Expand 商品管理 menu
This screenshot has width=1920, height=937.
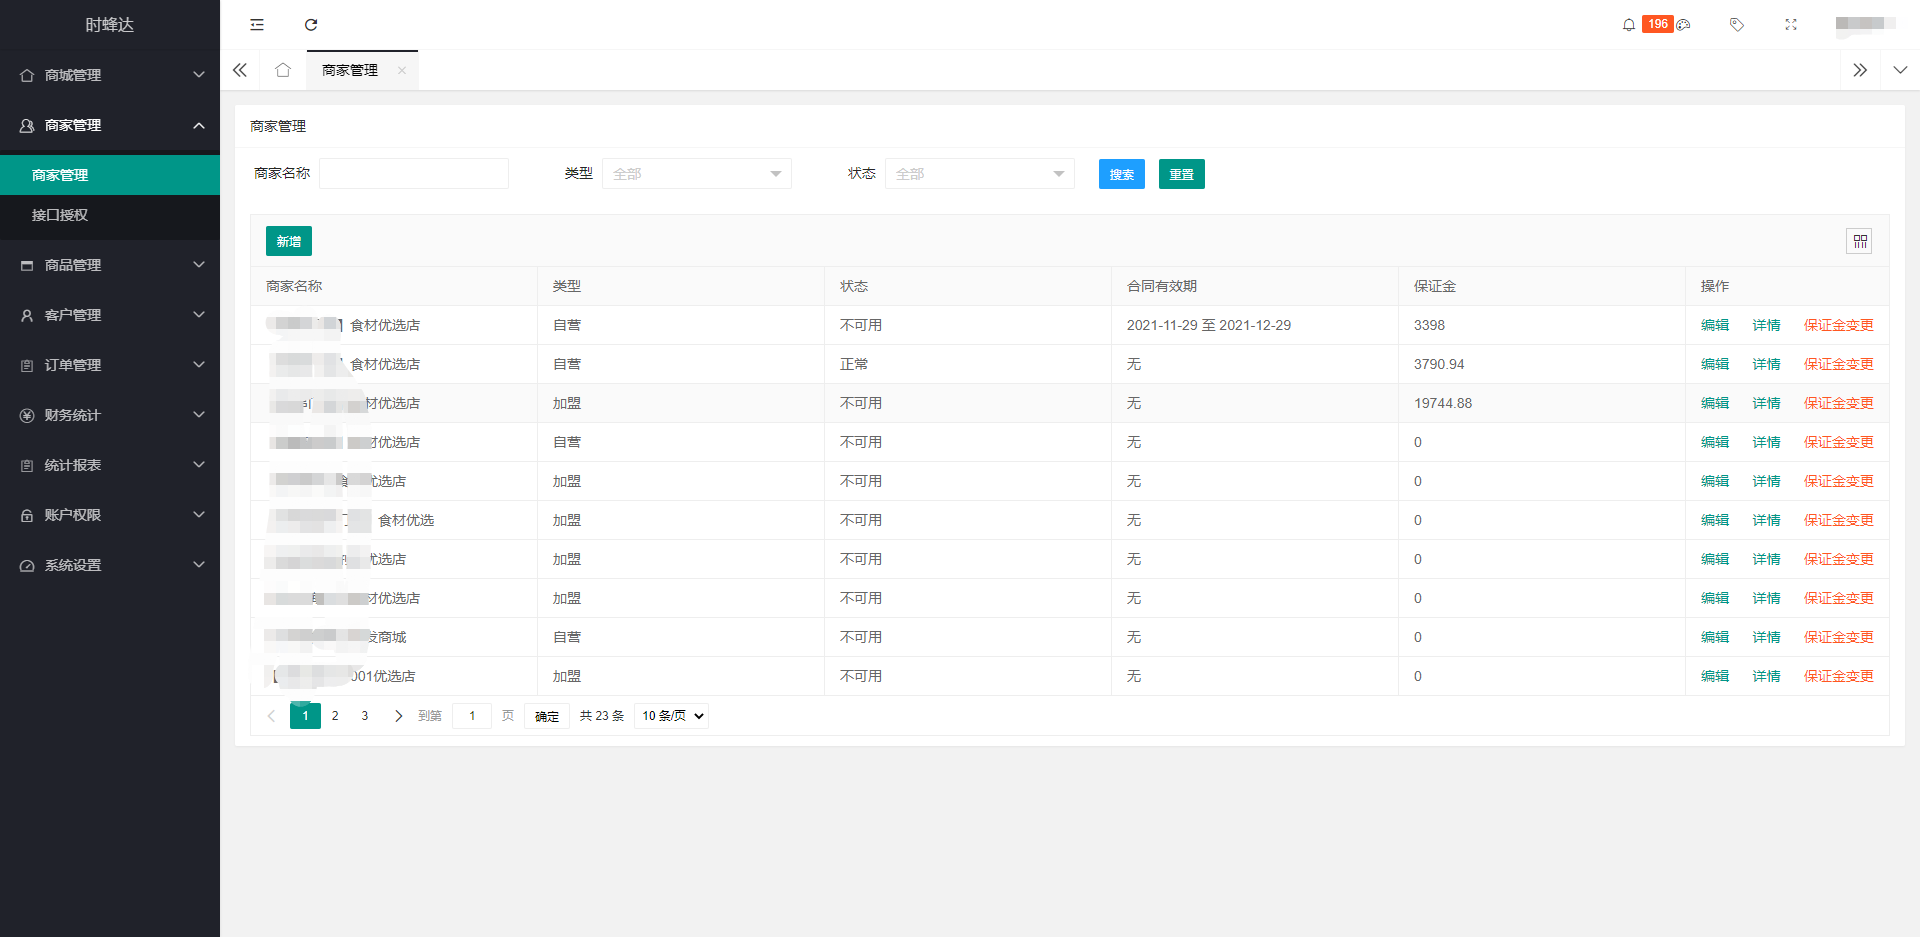tap(199, 265)
